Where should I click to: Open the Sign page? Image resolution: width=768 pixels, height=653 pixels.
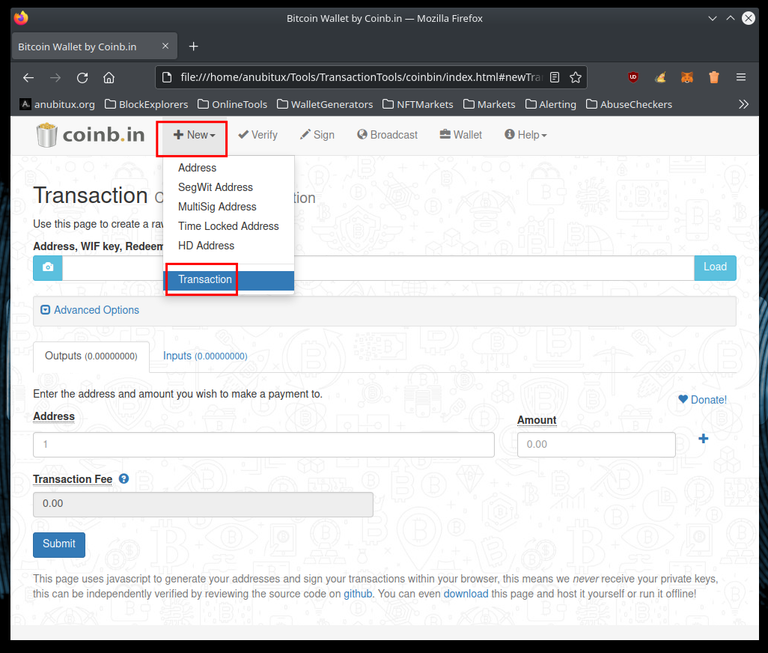click(x=317, y=135)
